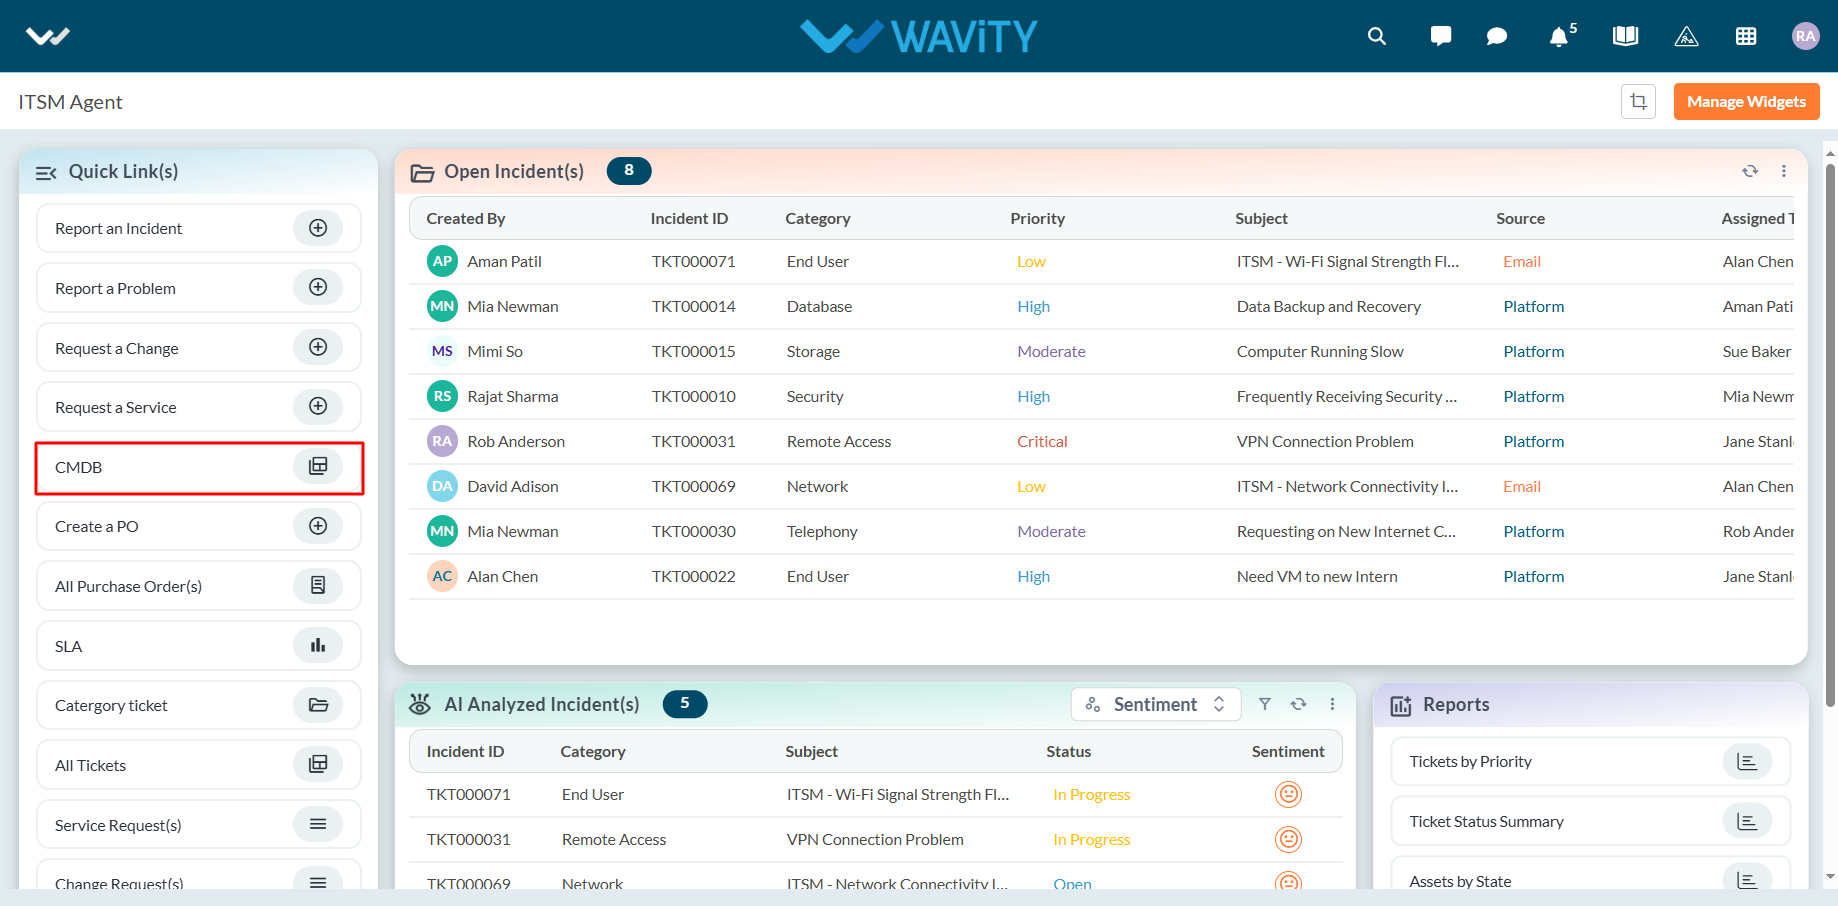Image resolution: width=1838 pixels, height=906 pixels.
Task: Sort Open Incidents by Priority column header
Action: pyautogui.click(x=1037, y=218)
